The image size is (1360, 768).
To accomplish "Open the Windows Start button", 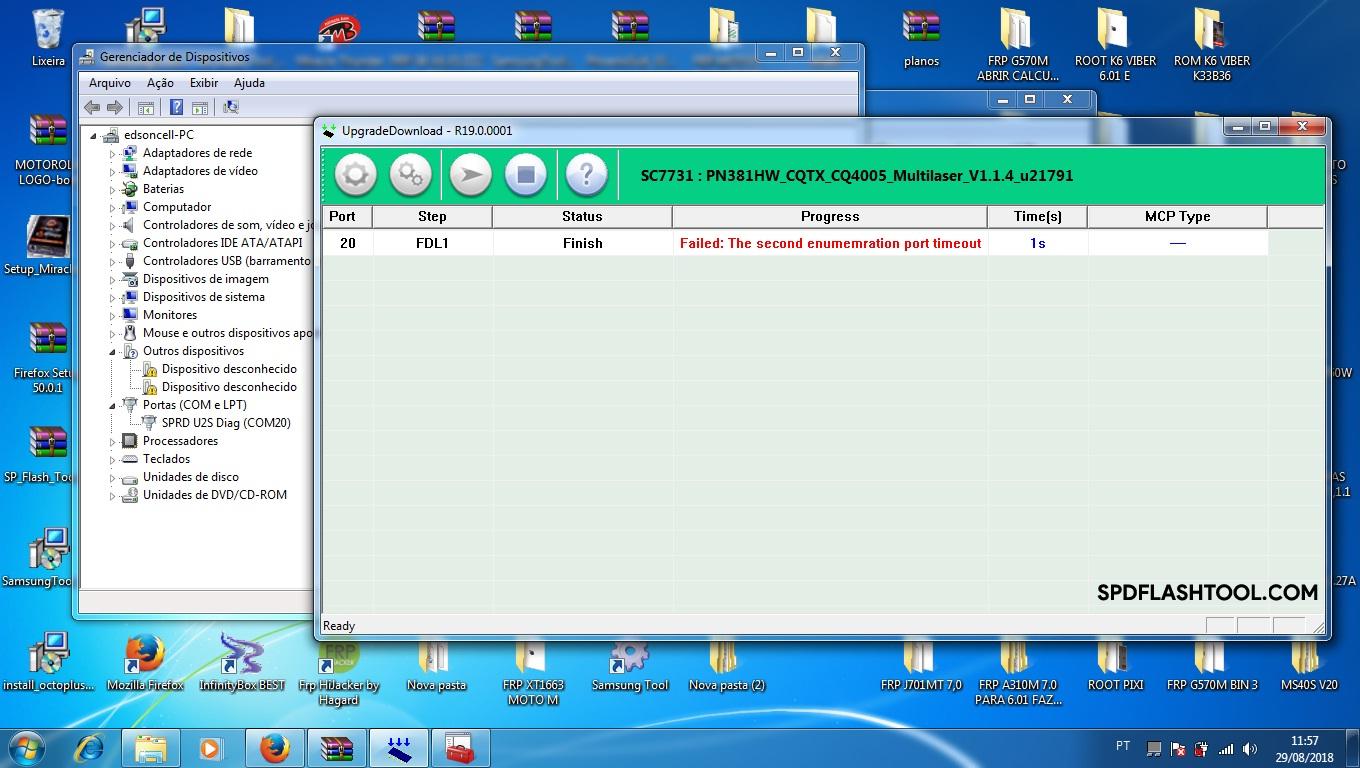I will (26, 748).
